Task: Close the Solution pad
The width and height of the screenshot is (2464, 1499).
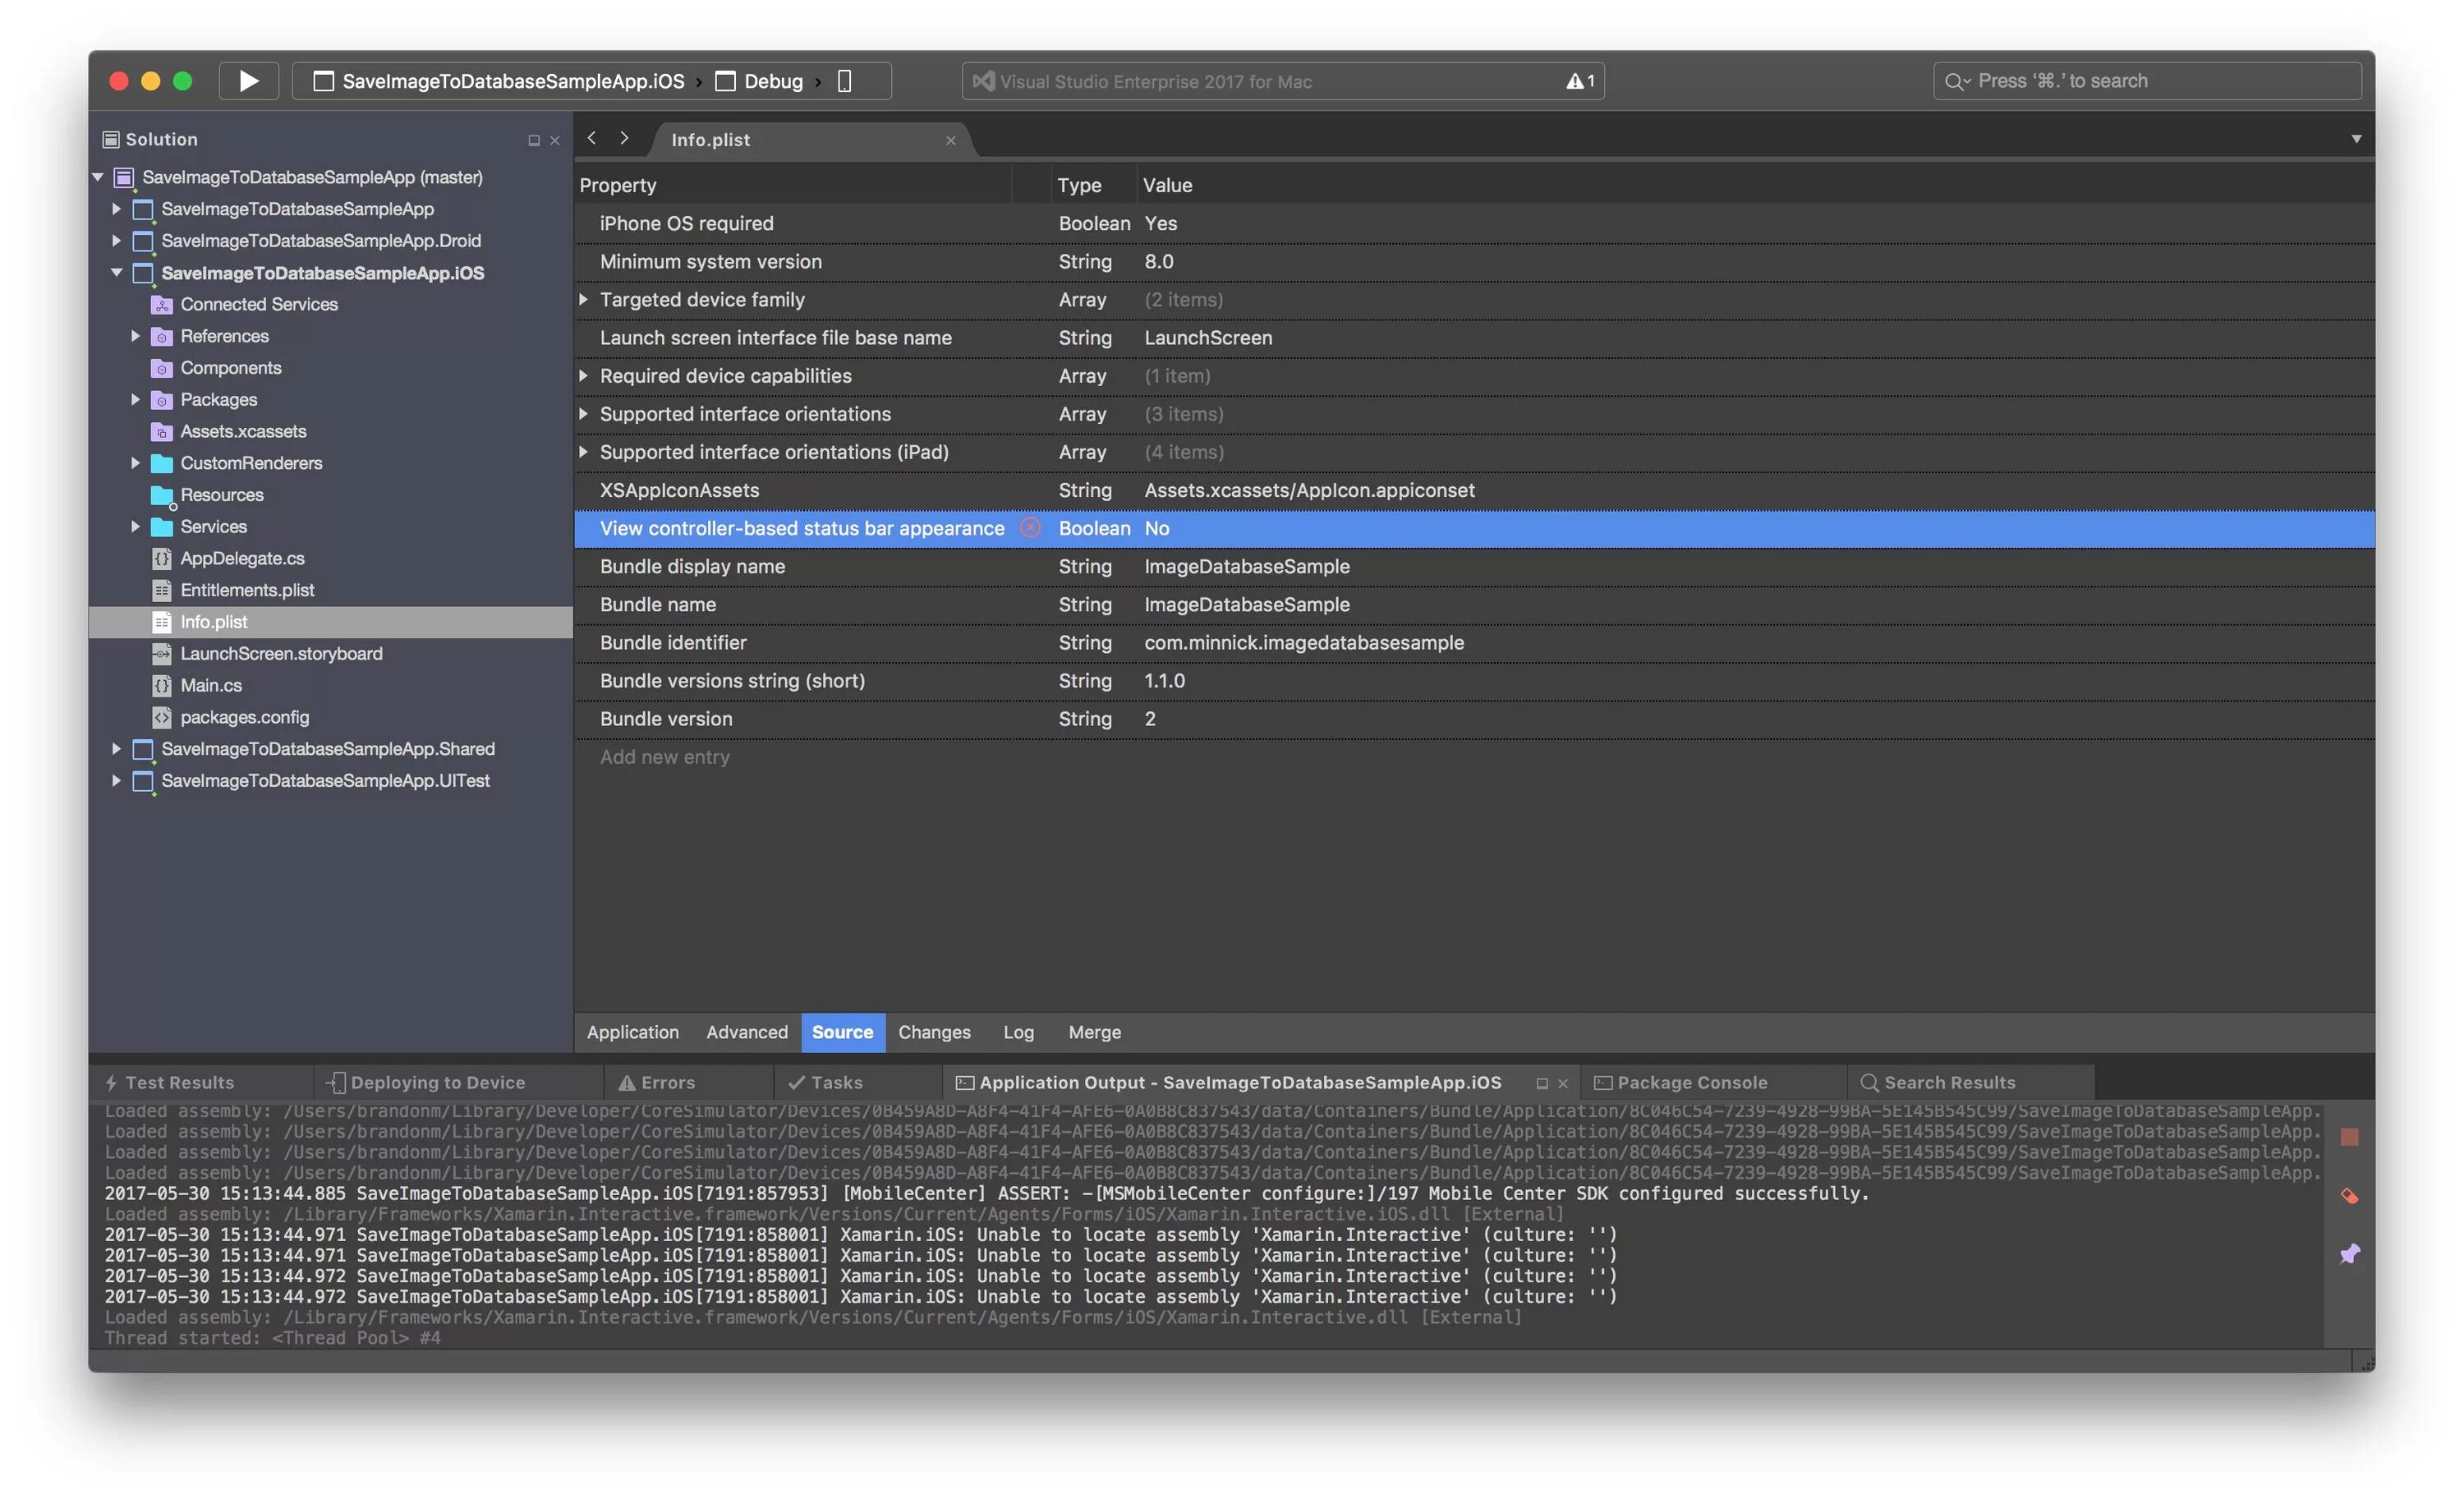Action: point(555,140)
